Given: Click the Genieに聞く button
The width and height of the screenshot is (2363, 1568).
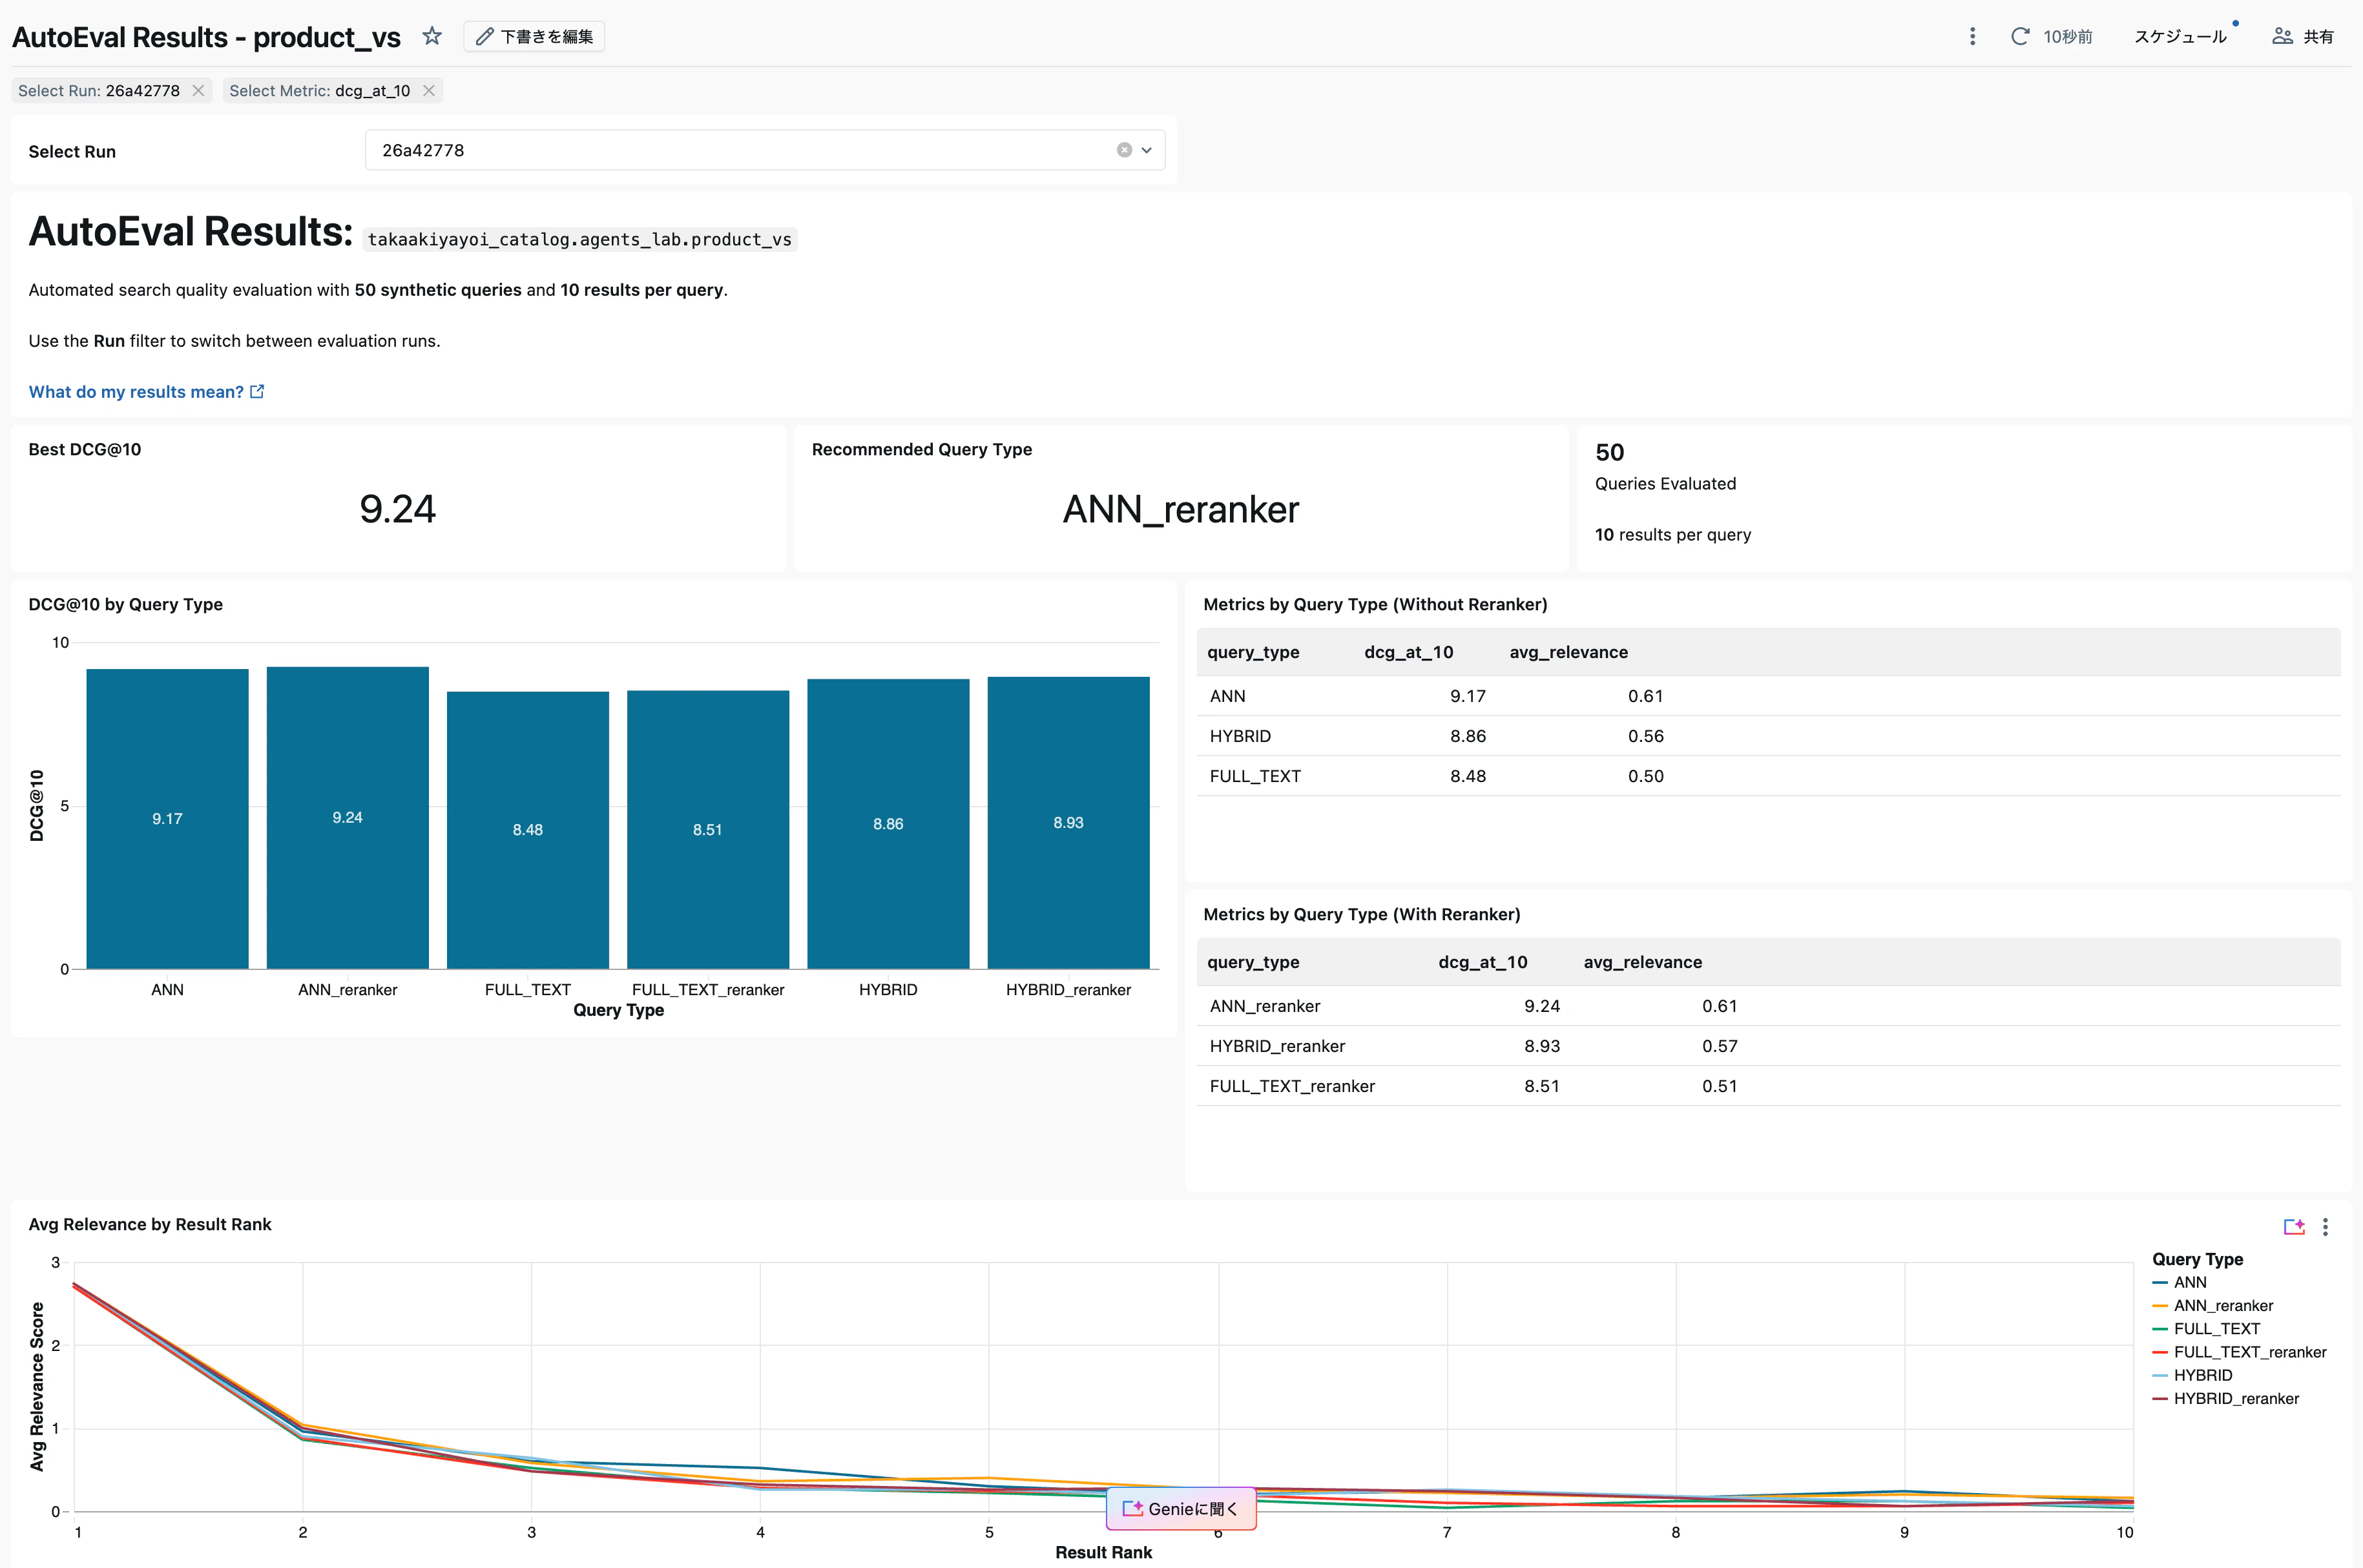Looking at the screenshot, I should pyautogui.click(x=1181, y=1508).
